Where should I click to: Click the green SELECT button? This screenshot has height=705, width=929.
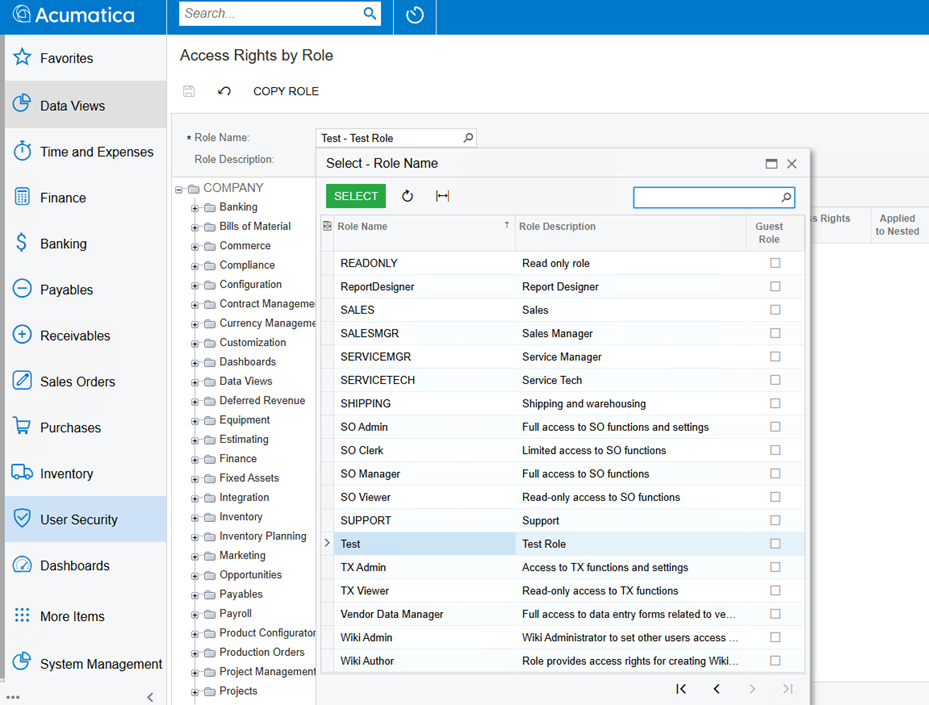pyautogui.click(x=355, y=196)
